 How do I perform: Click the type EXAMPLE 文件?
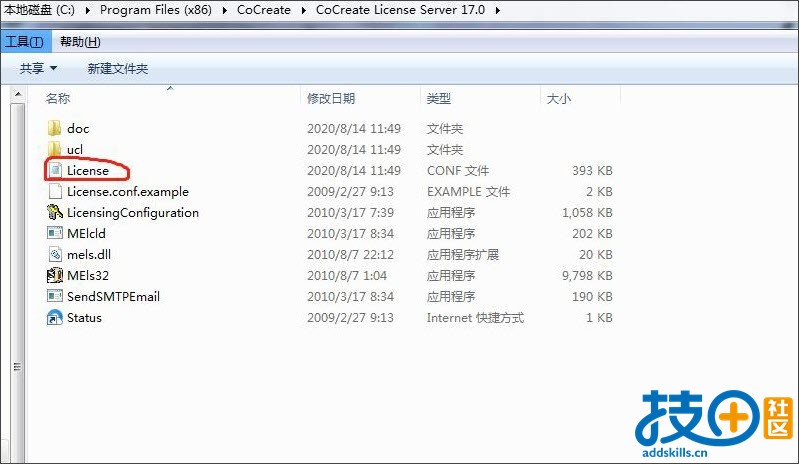point(468,192)
